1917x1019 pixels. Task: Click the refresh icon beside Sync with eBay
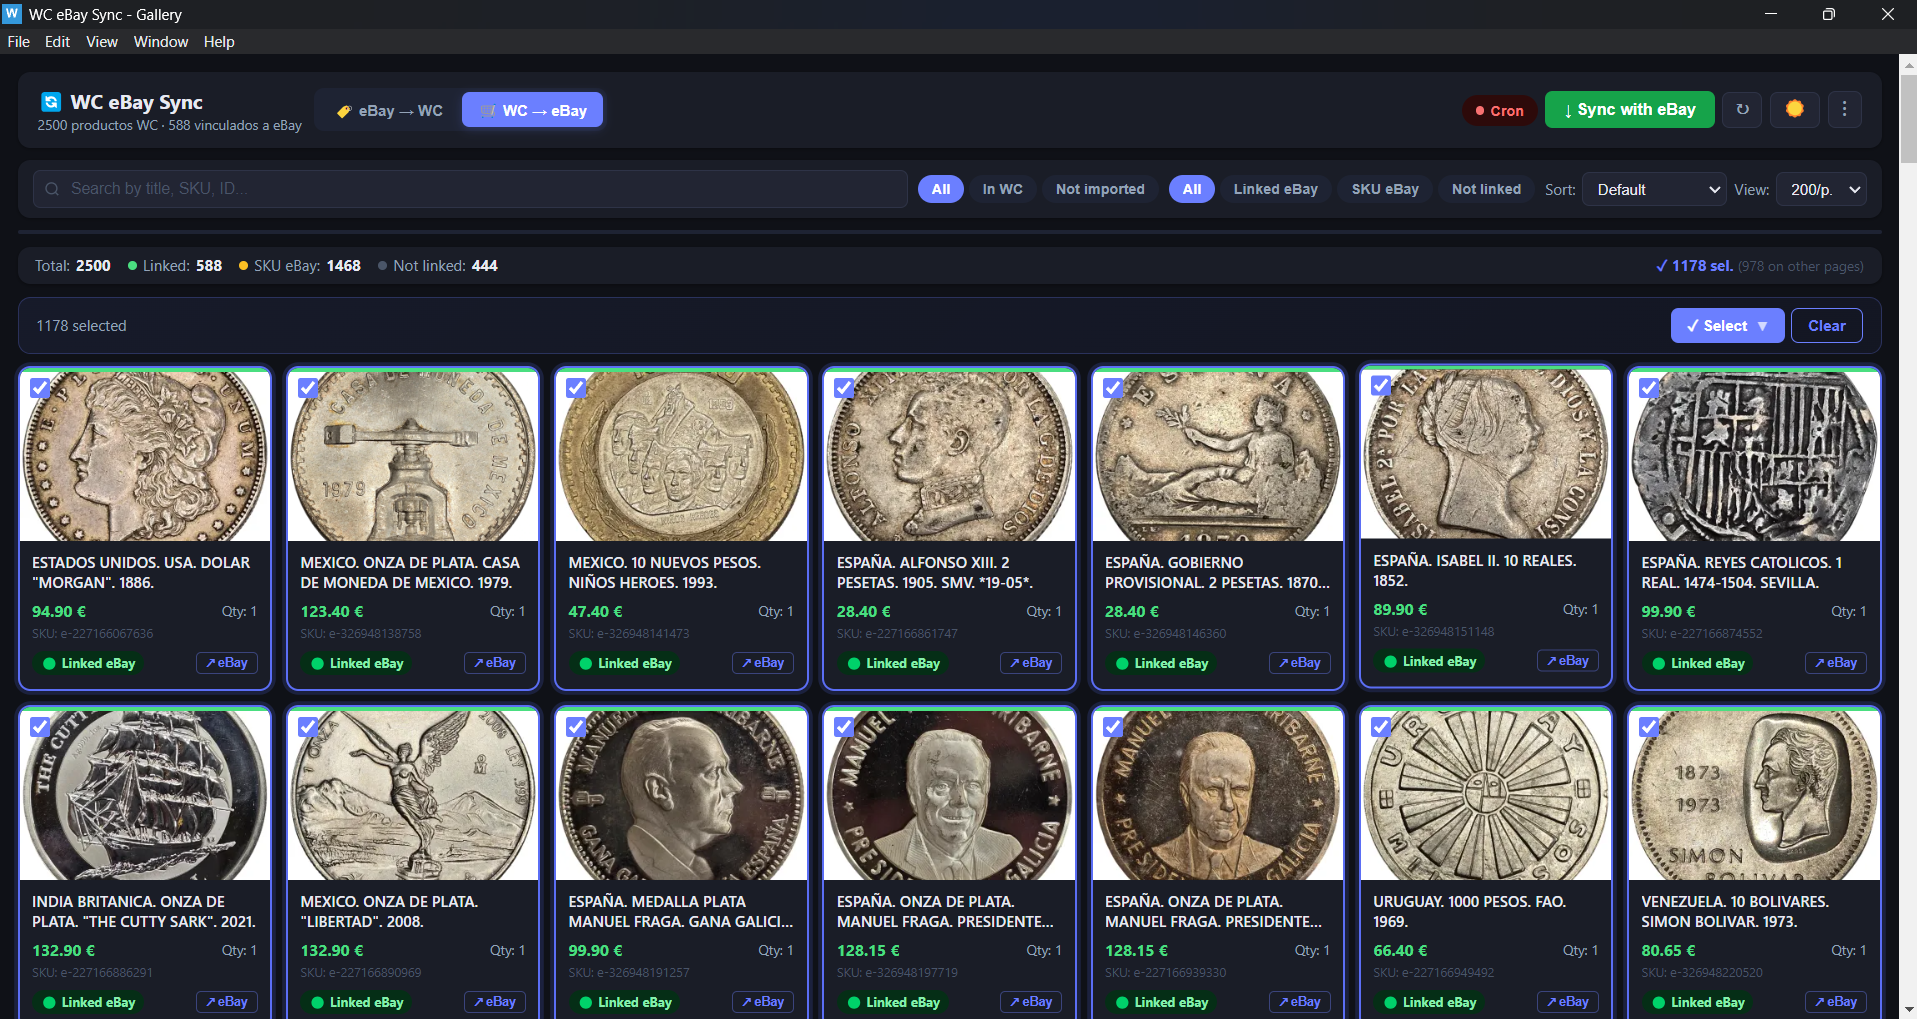(1742, 110)
